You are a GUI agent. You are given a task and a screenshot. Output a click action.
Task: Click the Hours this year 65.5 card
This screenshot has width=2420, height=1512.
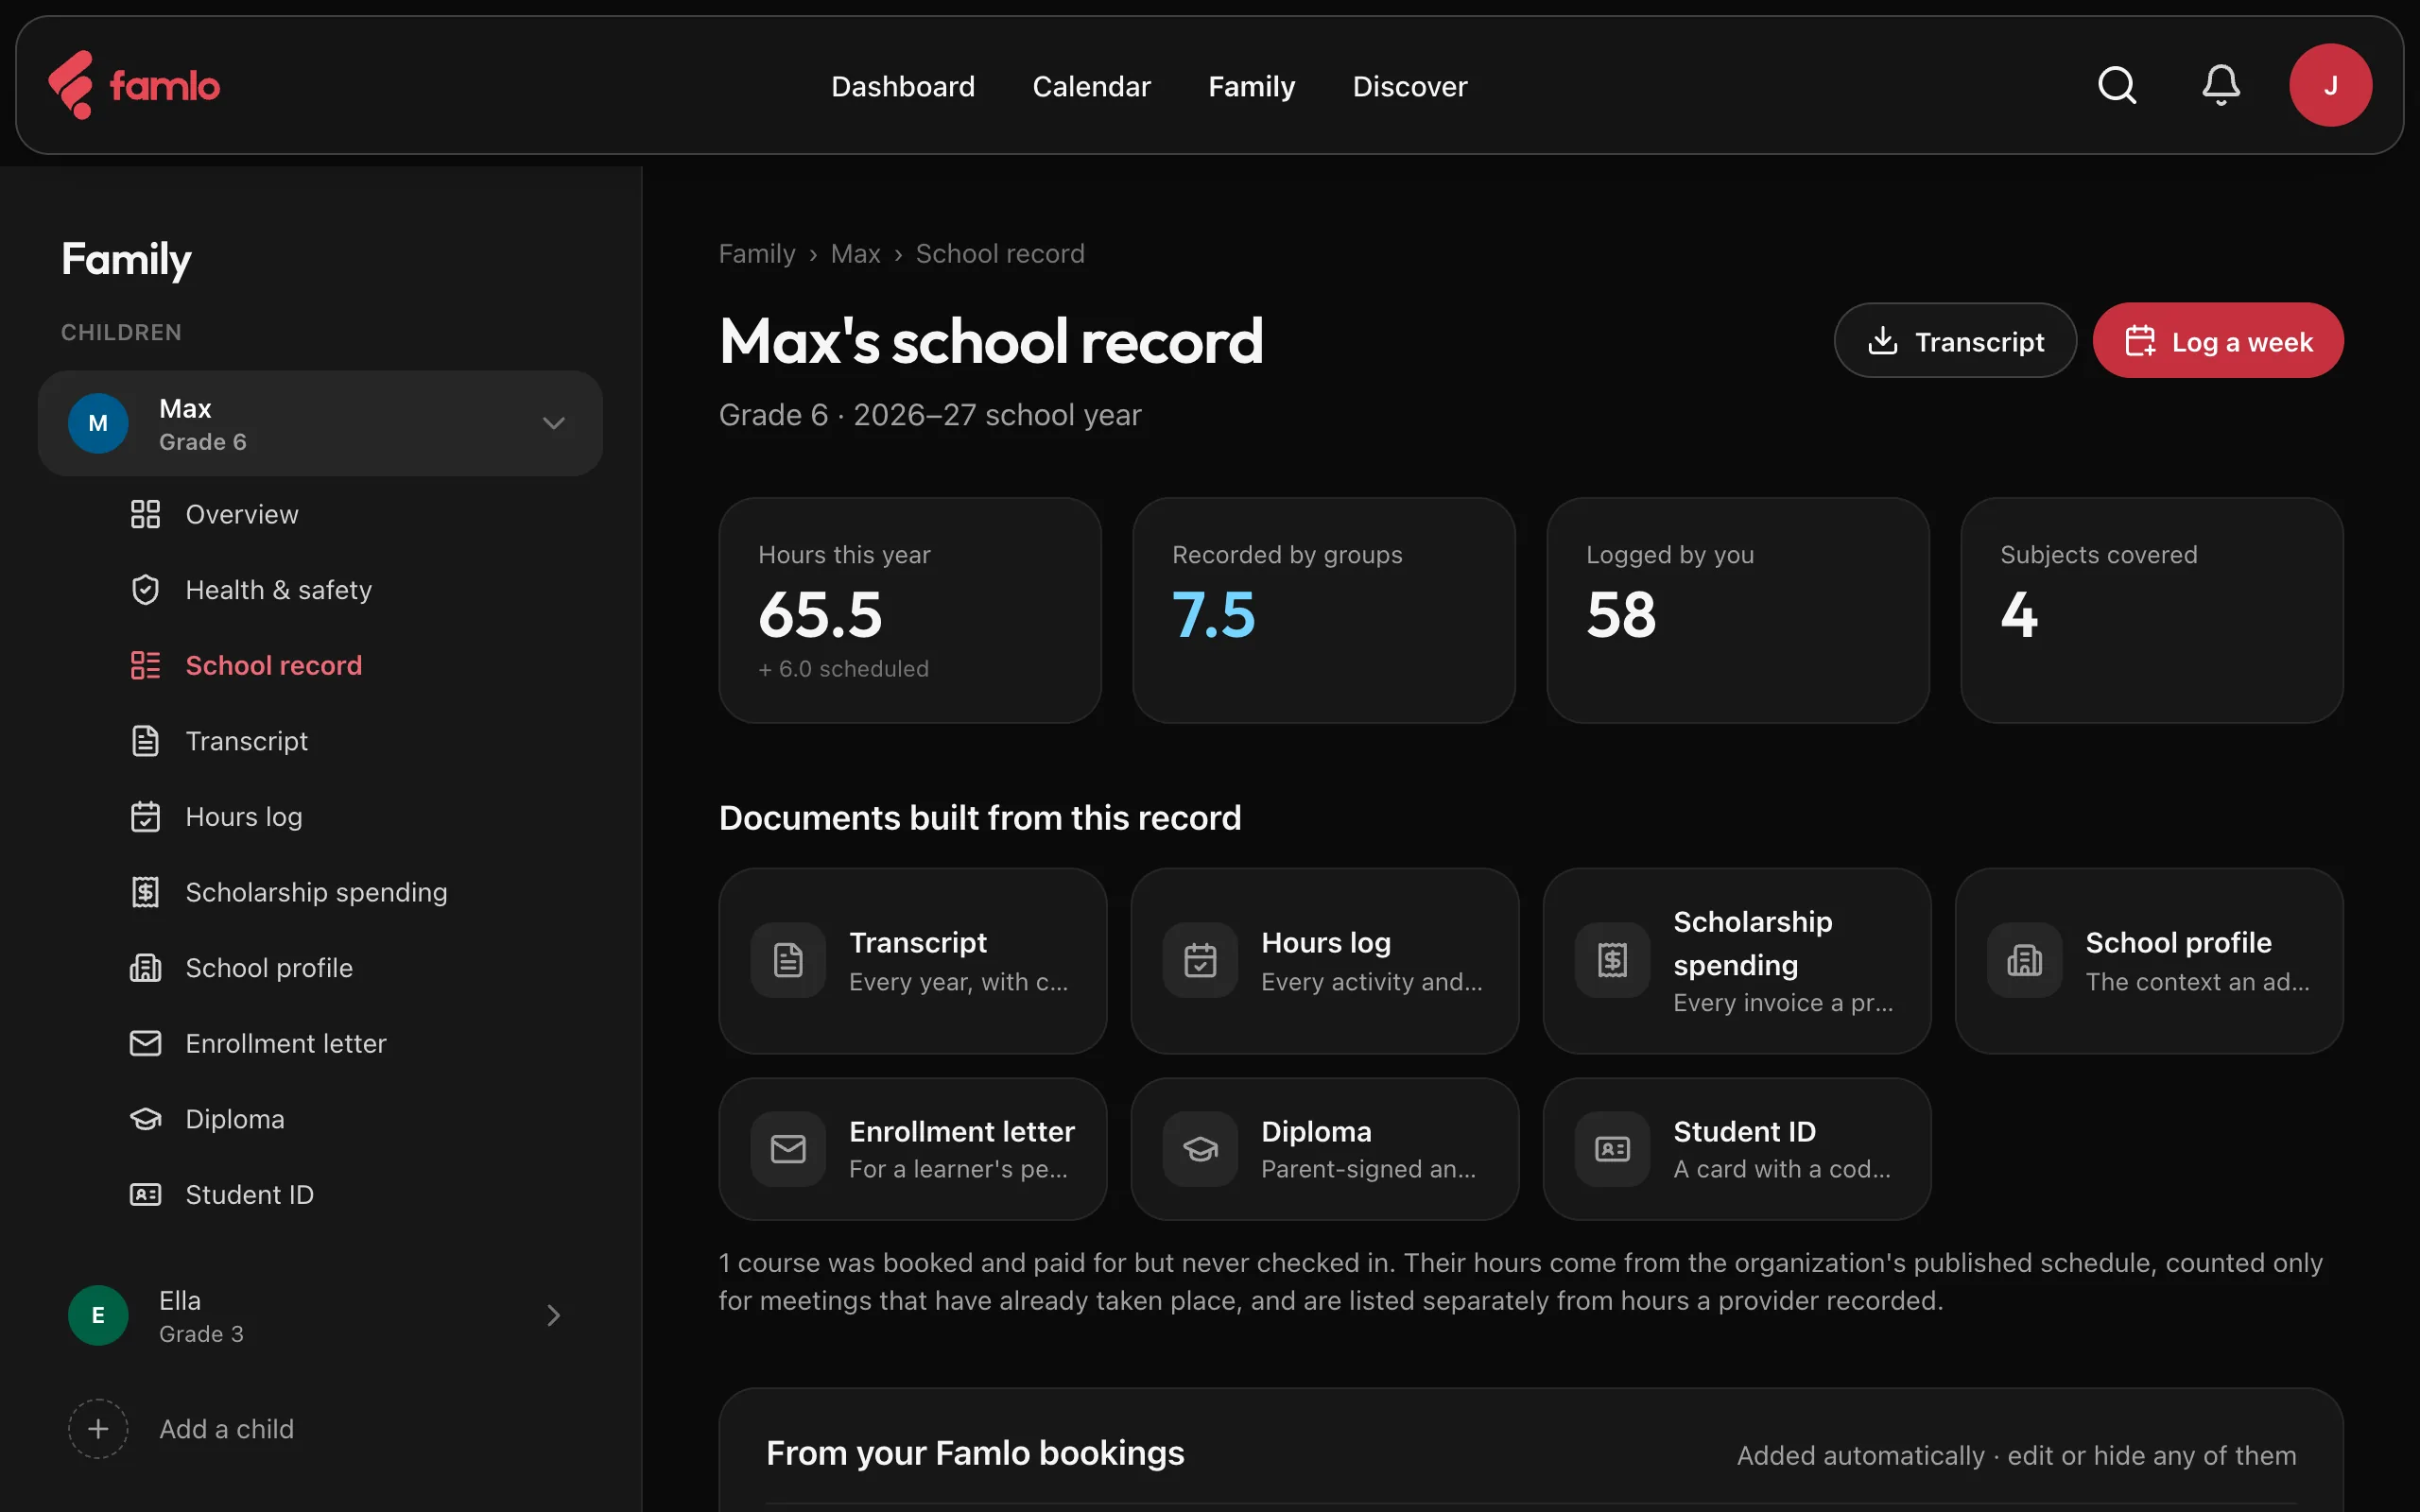(x=910, y=610)
